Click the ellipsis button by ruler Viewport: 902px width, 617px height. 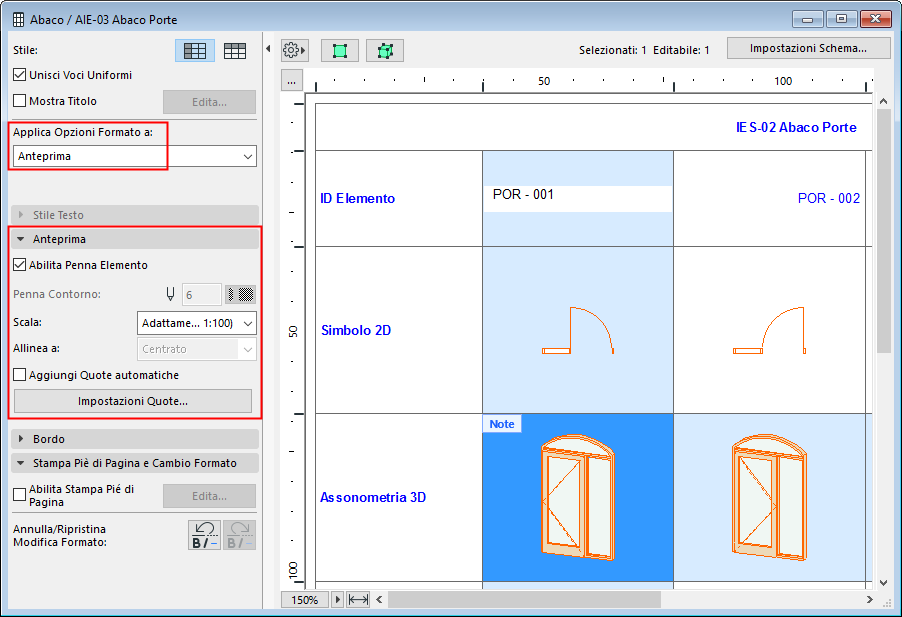tap(292, 81)
